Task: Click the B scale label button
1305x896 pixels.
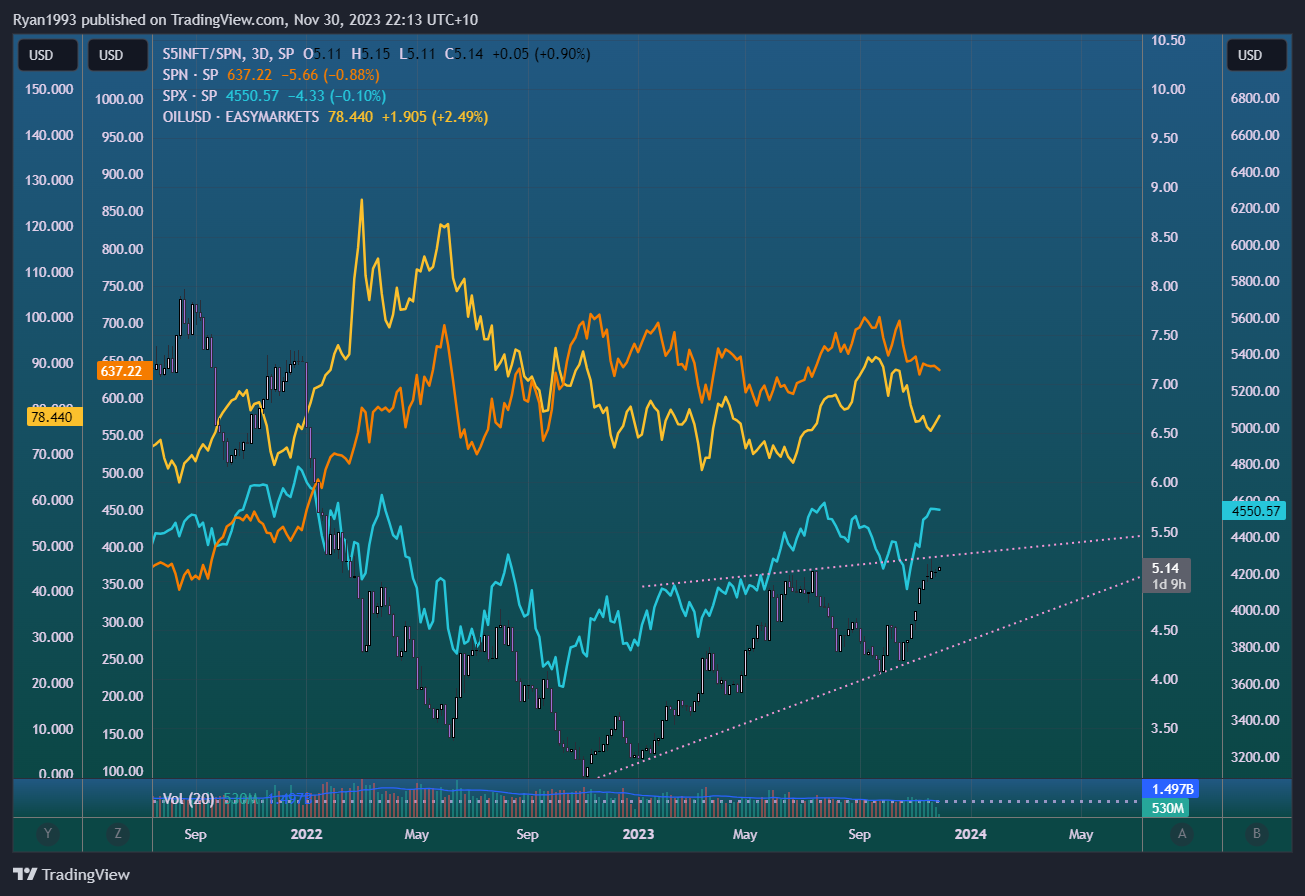Action: 1258,833
